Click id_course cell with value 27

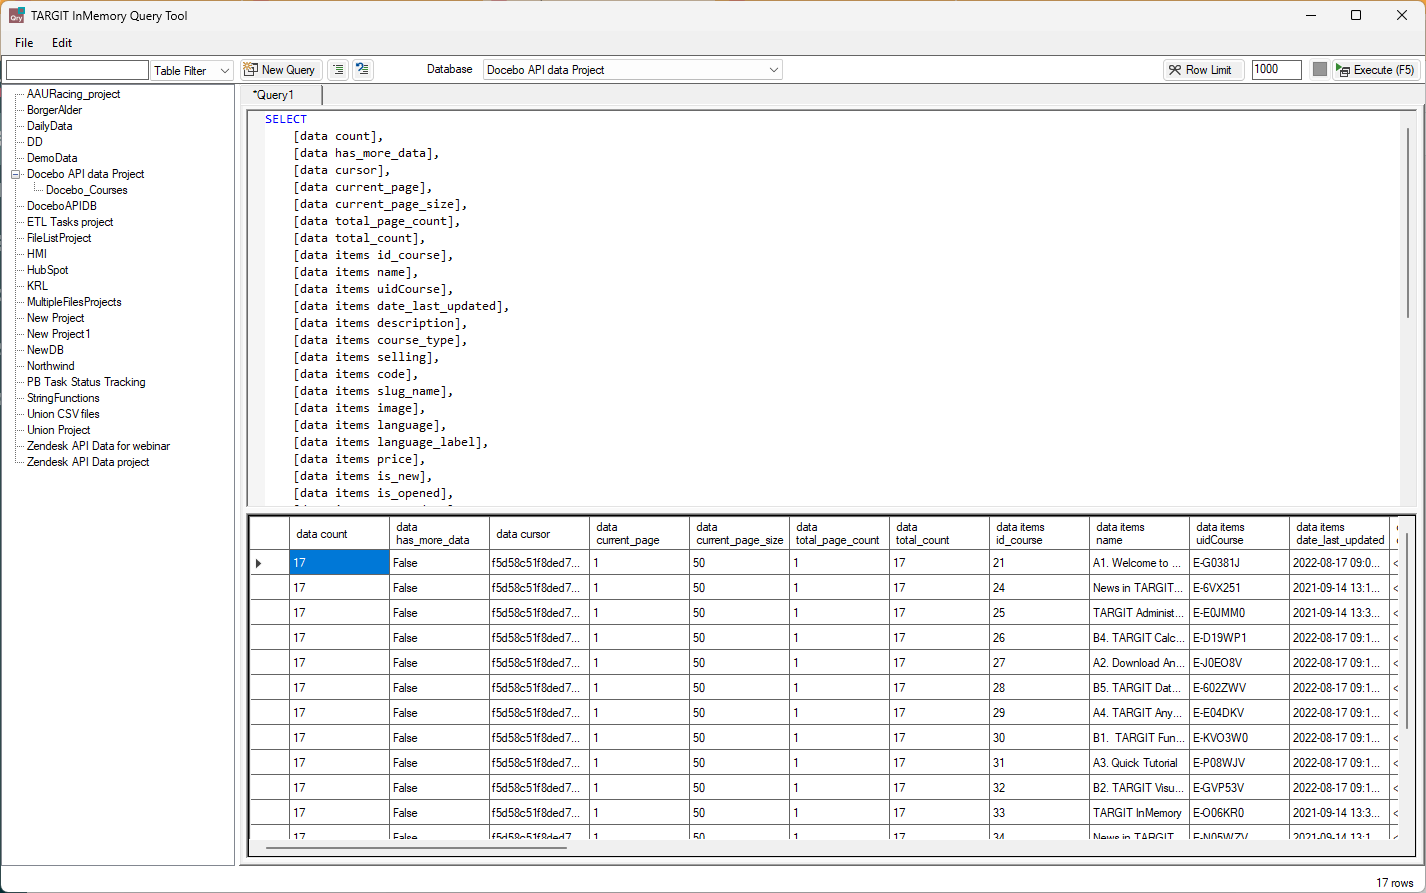pos(1039,663)
